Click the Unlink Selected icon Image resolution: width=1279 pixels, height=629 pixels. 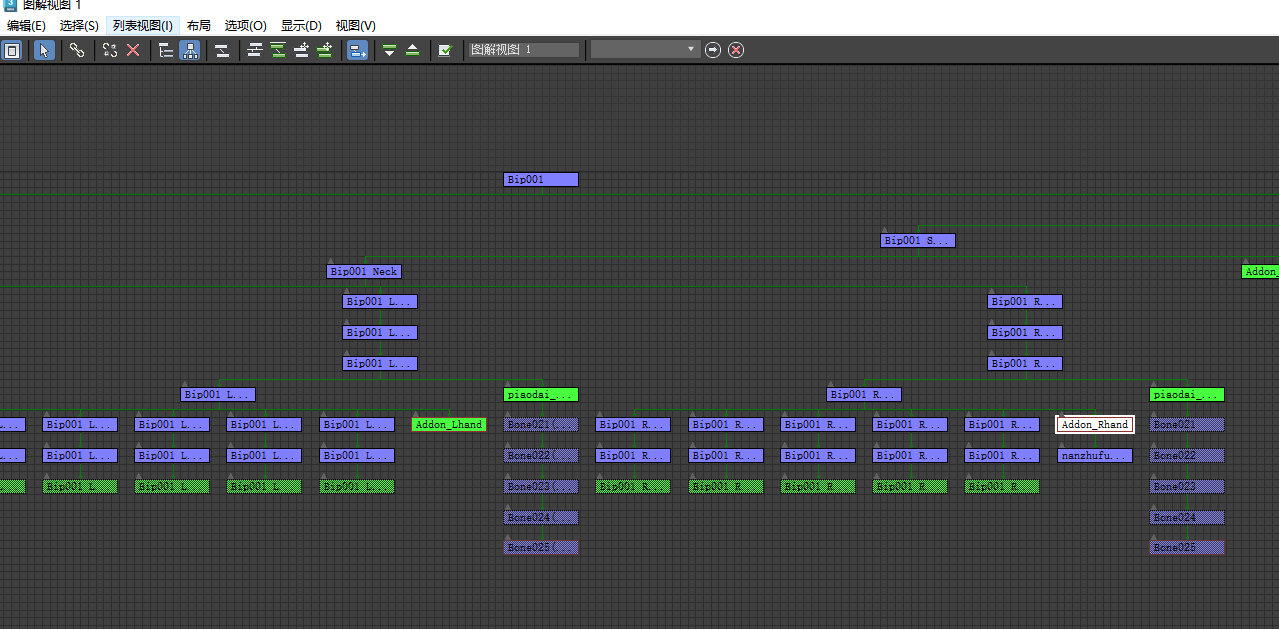110,50
